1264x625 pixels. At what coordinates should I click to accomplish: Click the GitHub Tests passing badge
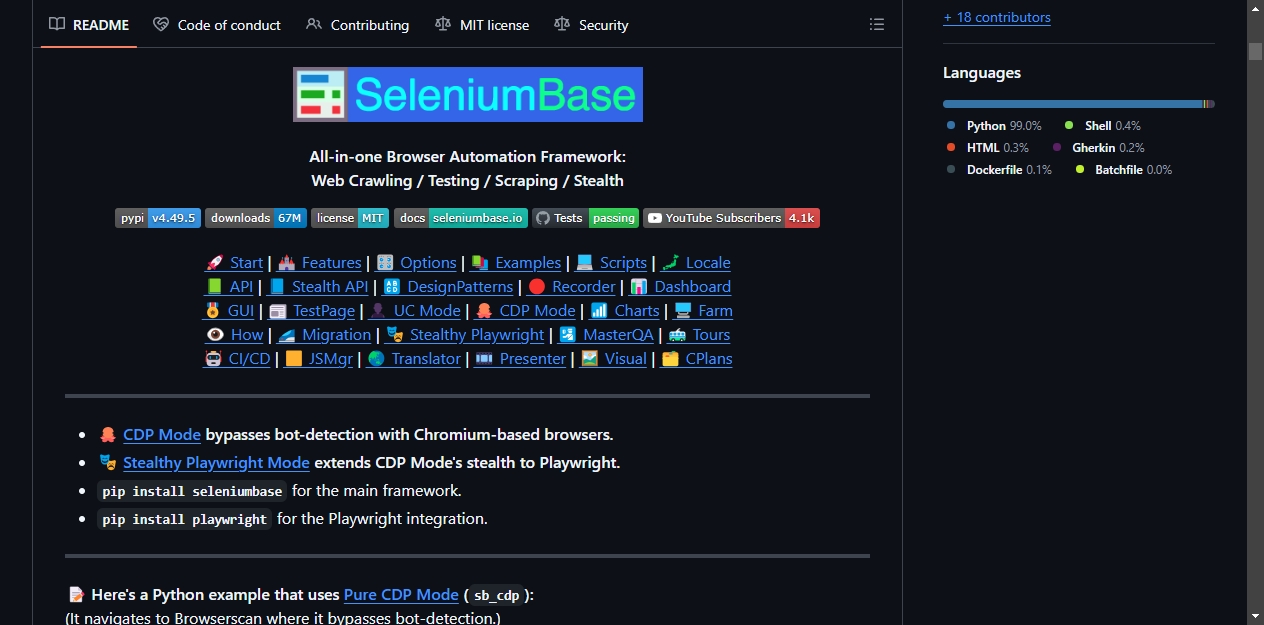pos(585,218)
